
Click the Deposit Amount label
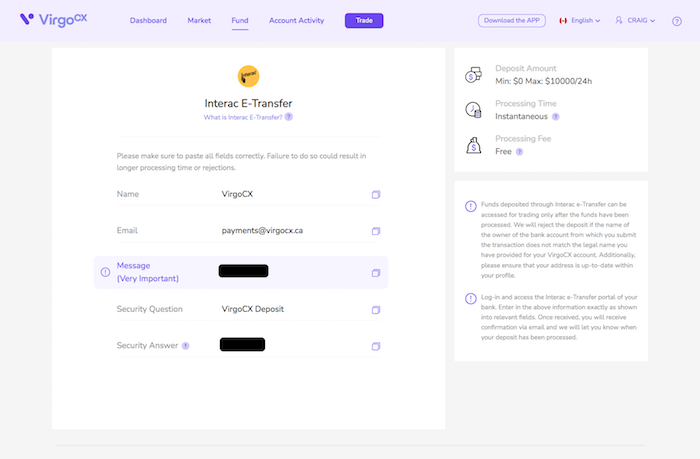click(525, 68)
